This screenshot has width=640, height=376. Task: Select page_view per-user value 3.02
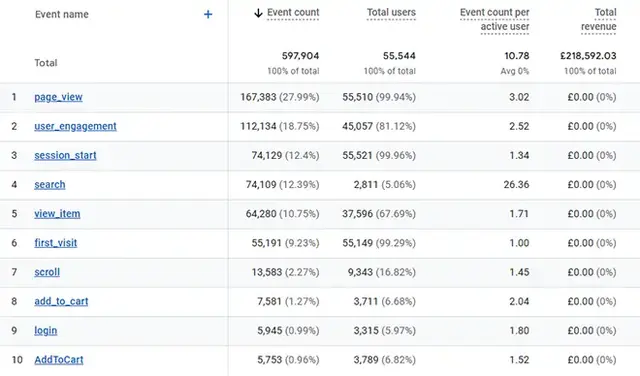click(x=519, y=97)
